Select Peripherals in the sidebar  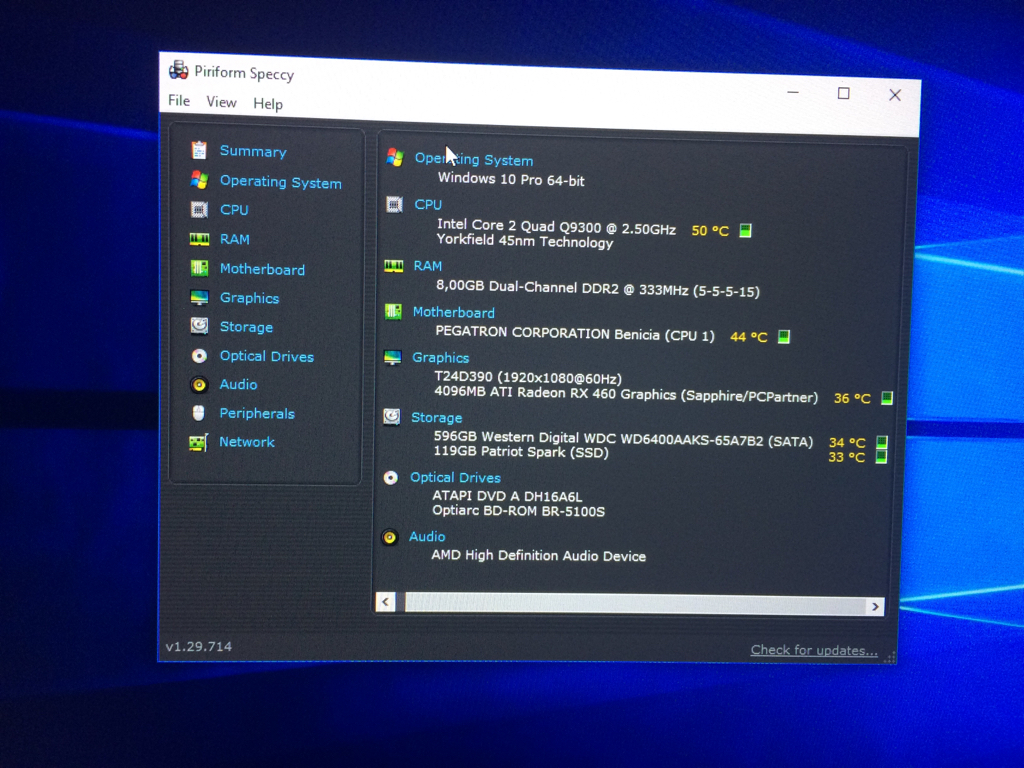point(257,413)
